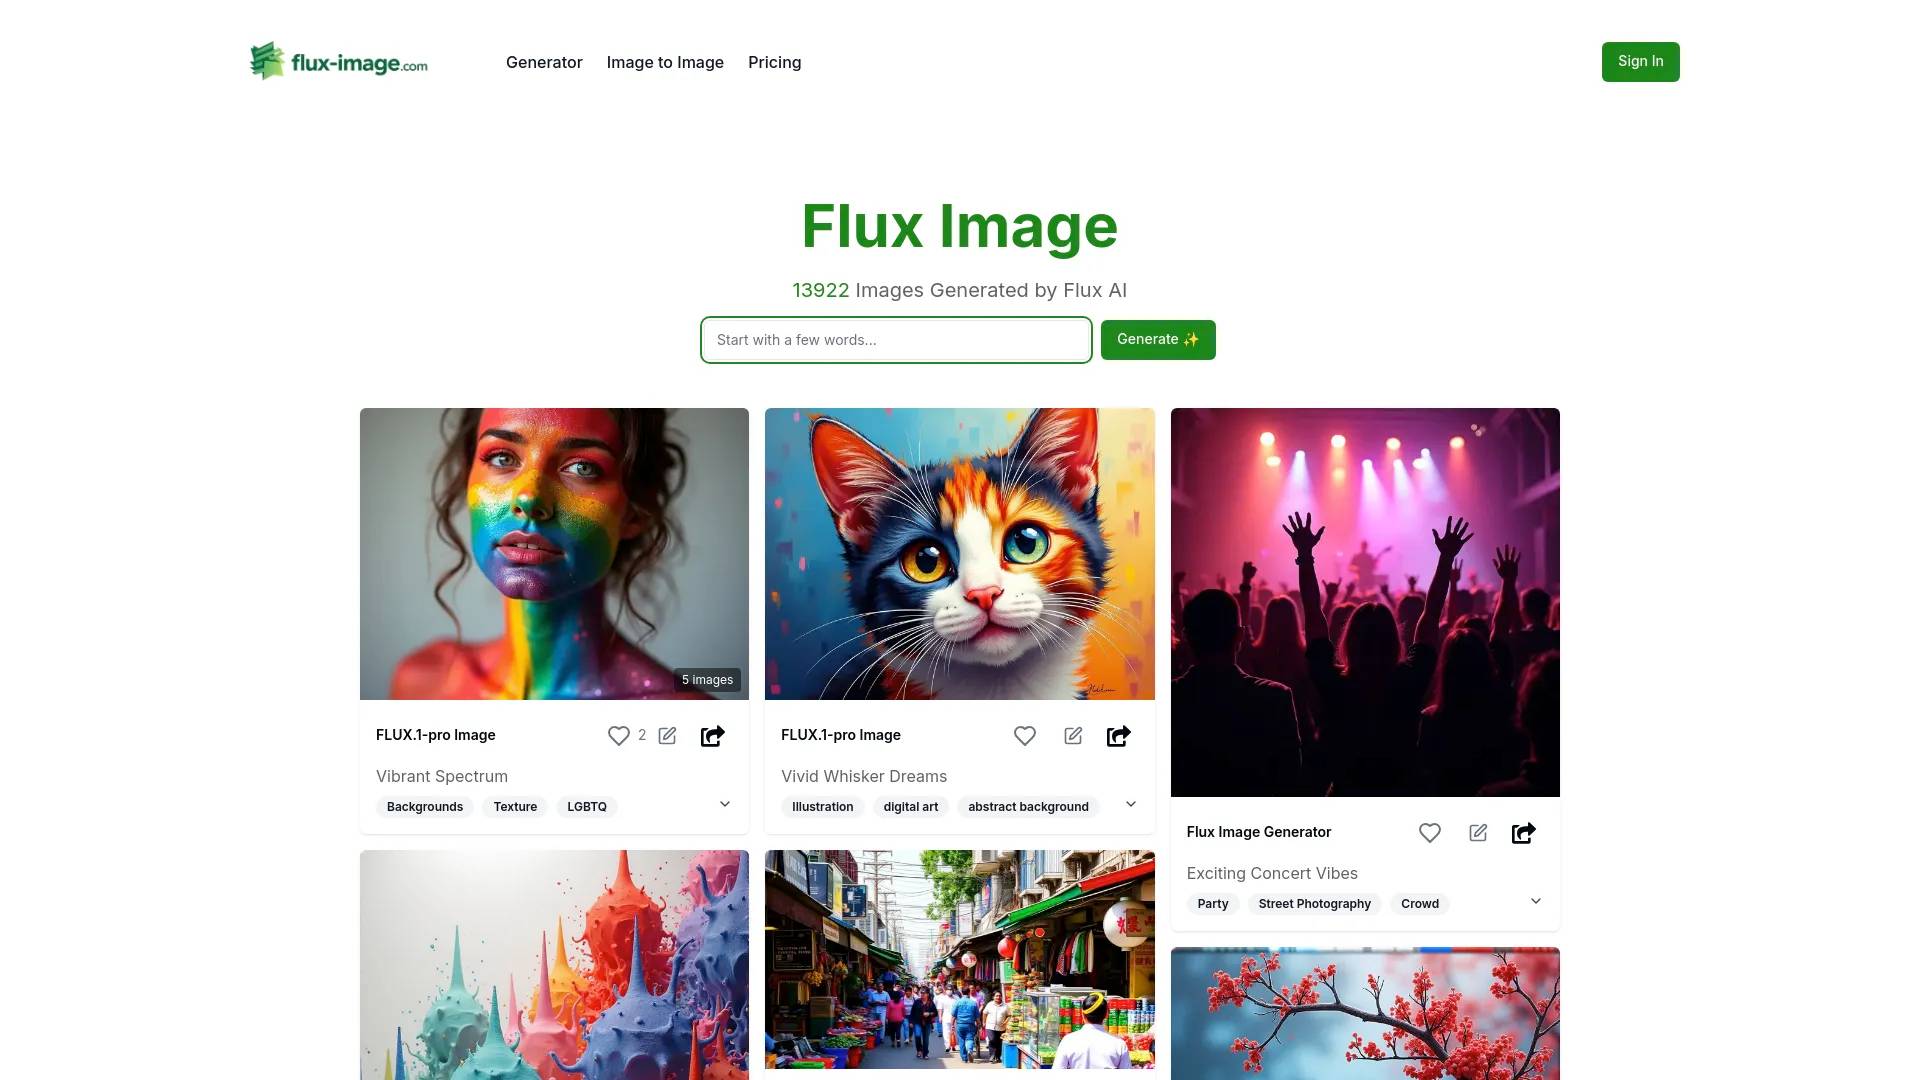
Task: Click the edit icon on Exciting Concert Vibes
Action: pyautogui.click(x=1477, y=832)
